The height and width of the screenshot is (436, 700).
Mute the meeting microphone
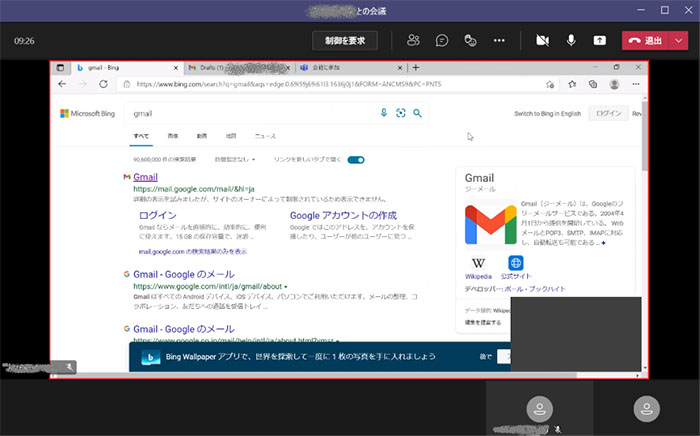click(x=572, y=41)
